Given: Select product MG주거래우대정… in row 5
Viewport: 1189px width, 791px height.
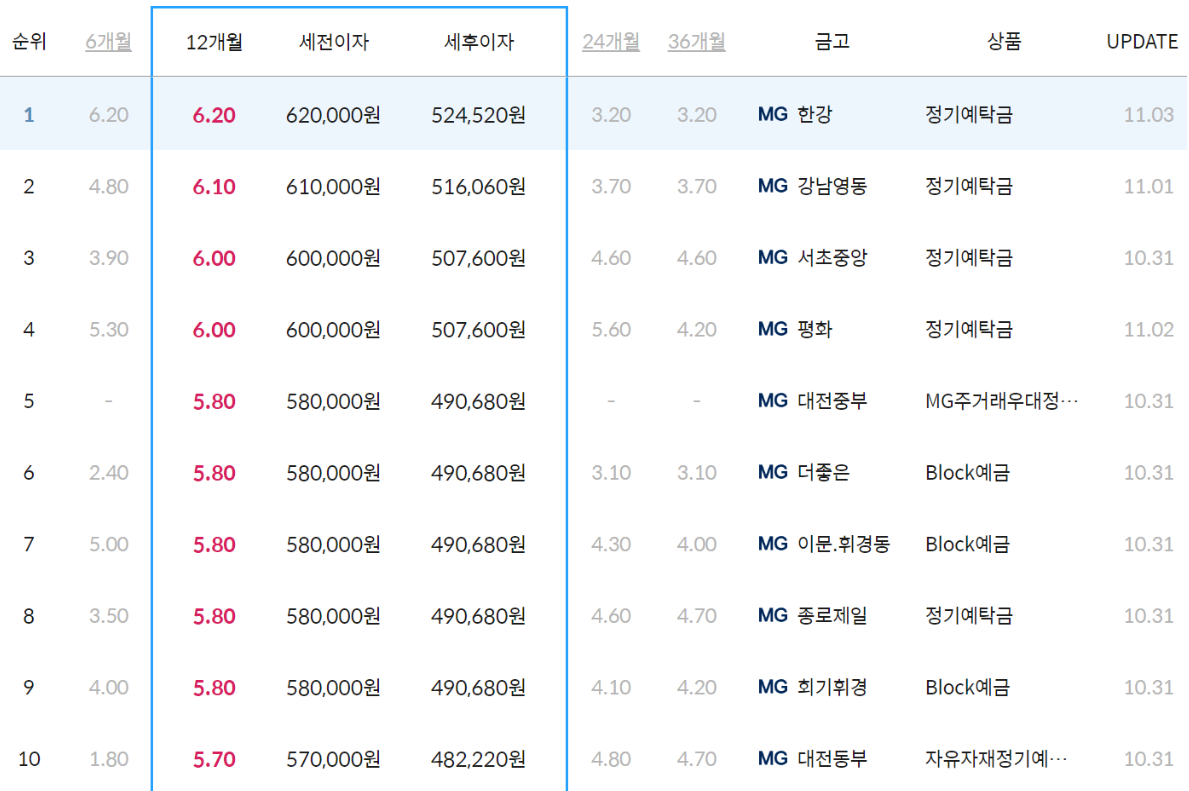Looking at the screenshot, I should click(x=1002, y=400).
